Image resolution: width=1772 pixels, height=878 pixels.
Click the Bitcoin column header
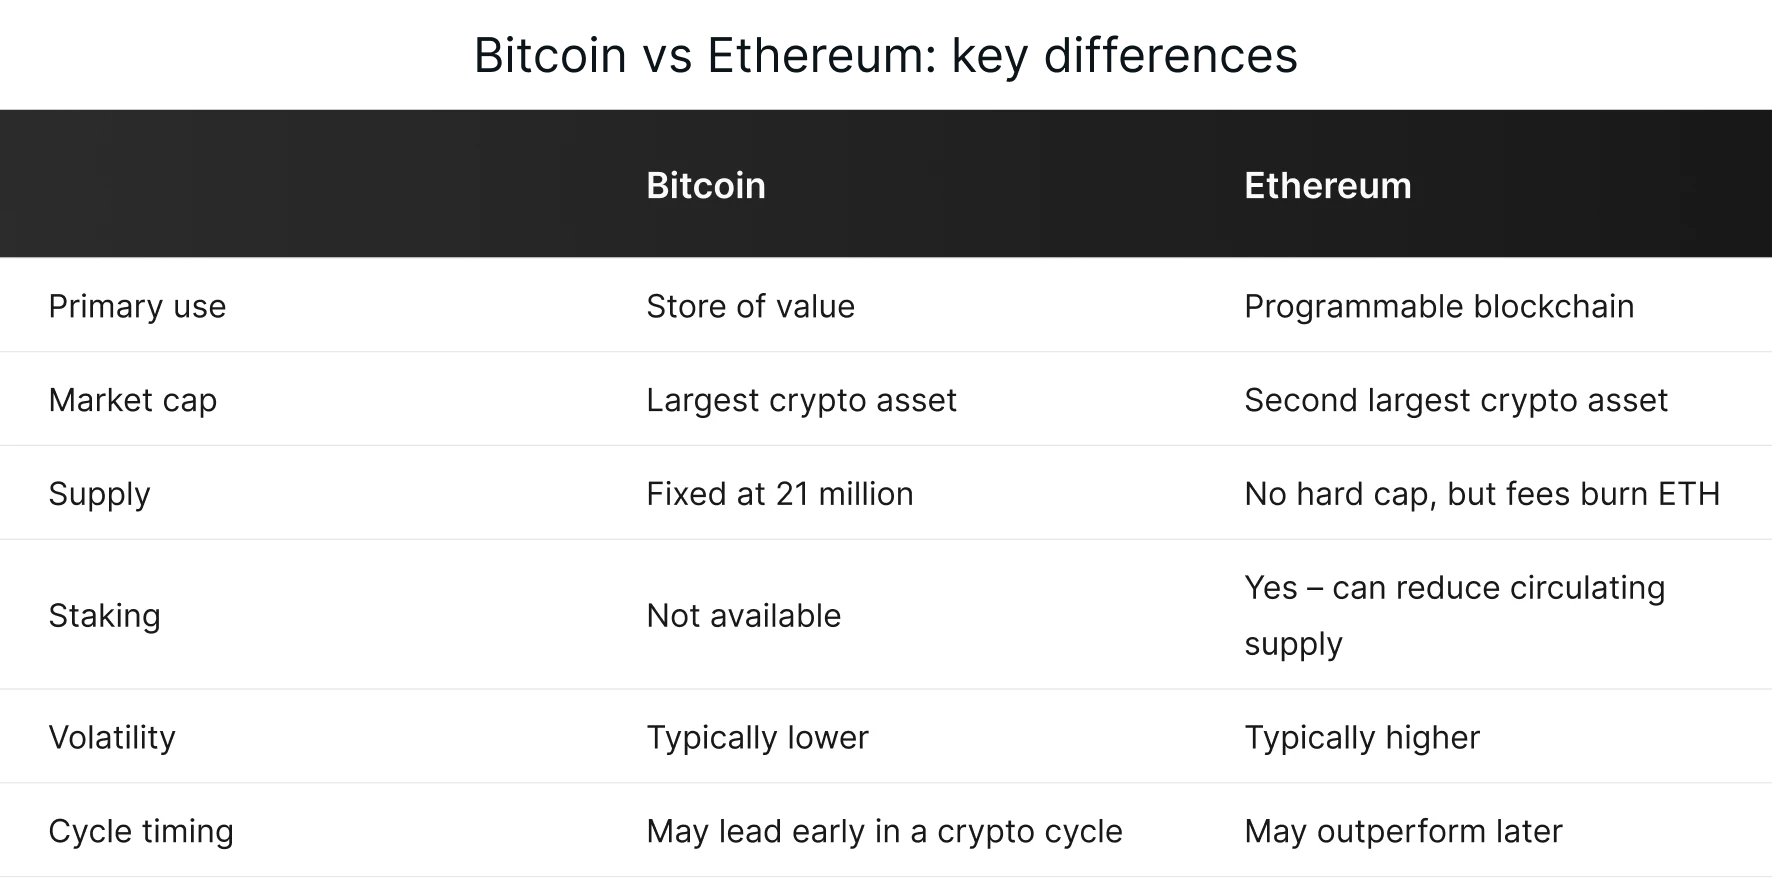[x=705, y=186]
